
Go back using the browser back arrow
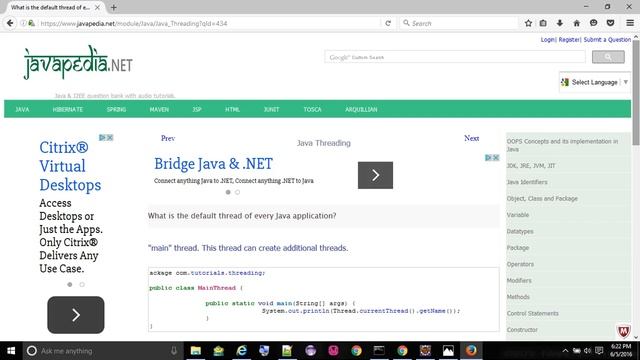10,23
